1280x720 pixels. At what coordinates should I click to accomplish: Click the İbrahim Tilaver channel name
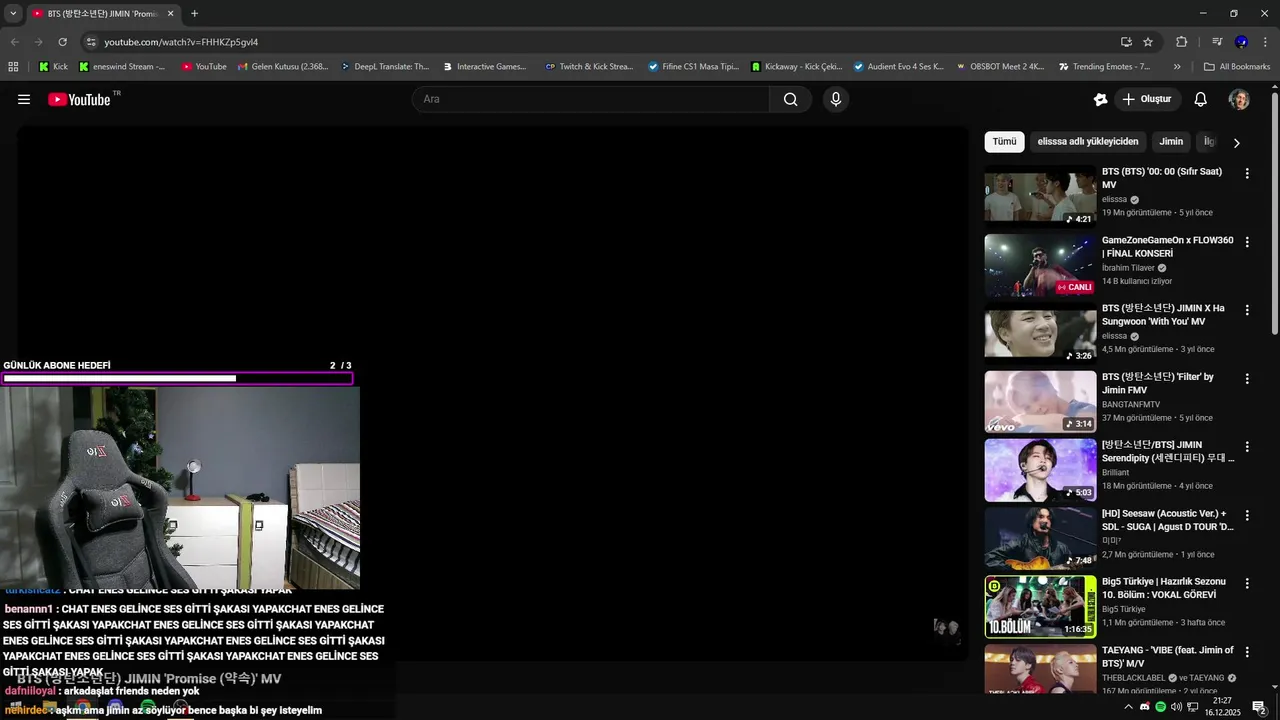click(1128, 268)
